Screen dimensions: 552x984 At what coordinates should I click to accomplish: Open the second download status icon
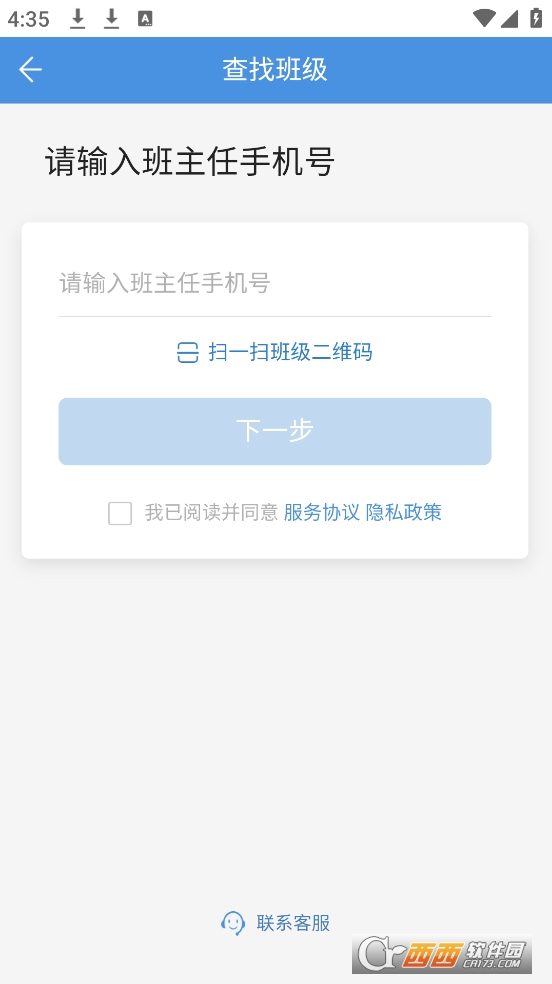pos(111,19)
